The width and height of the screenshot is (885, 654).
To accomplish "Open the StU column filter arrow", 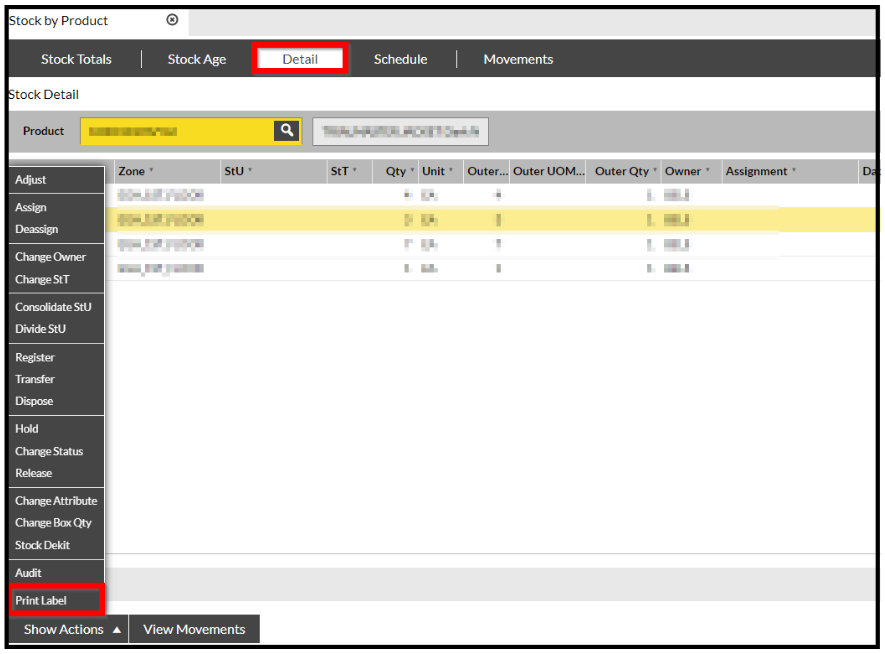I will tap(250, 170).
